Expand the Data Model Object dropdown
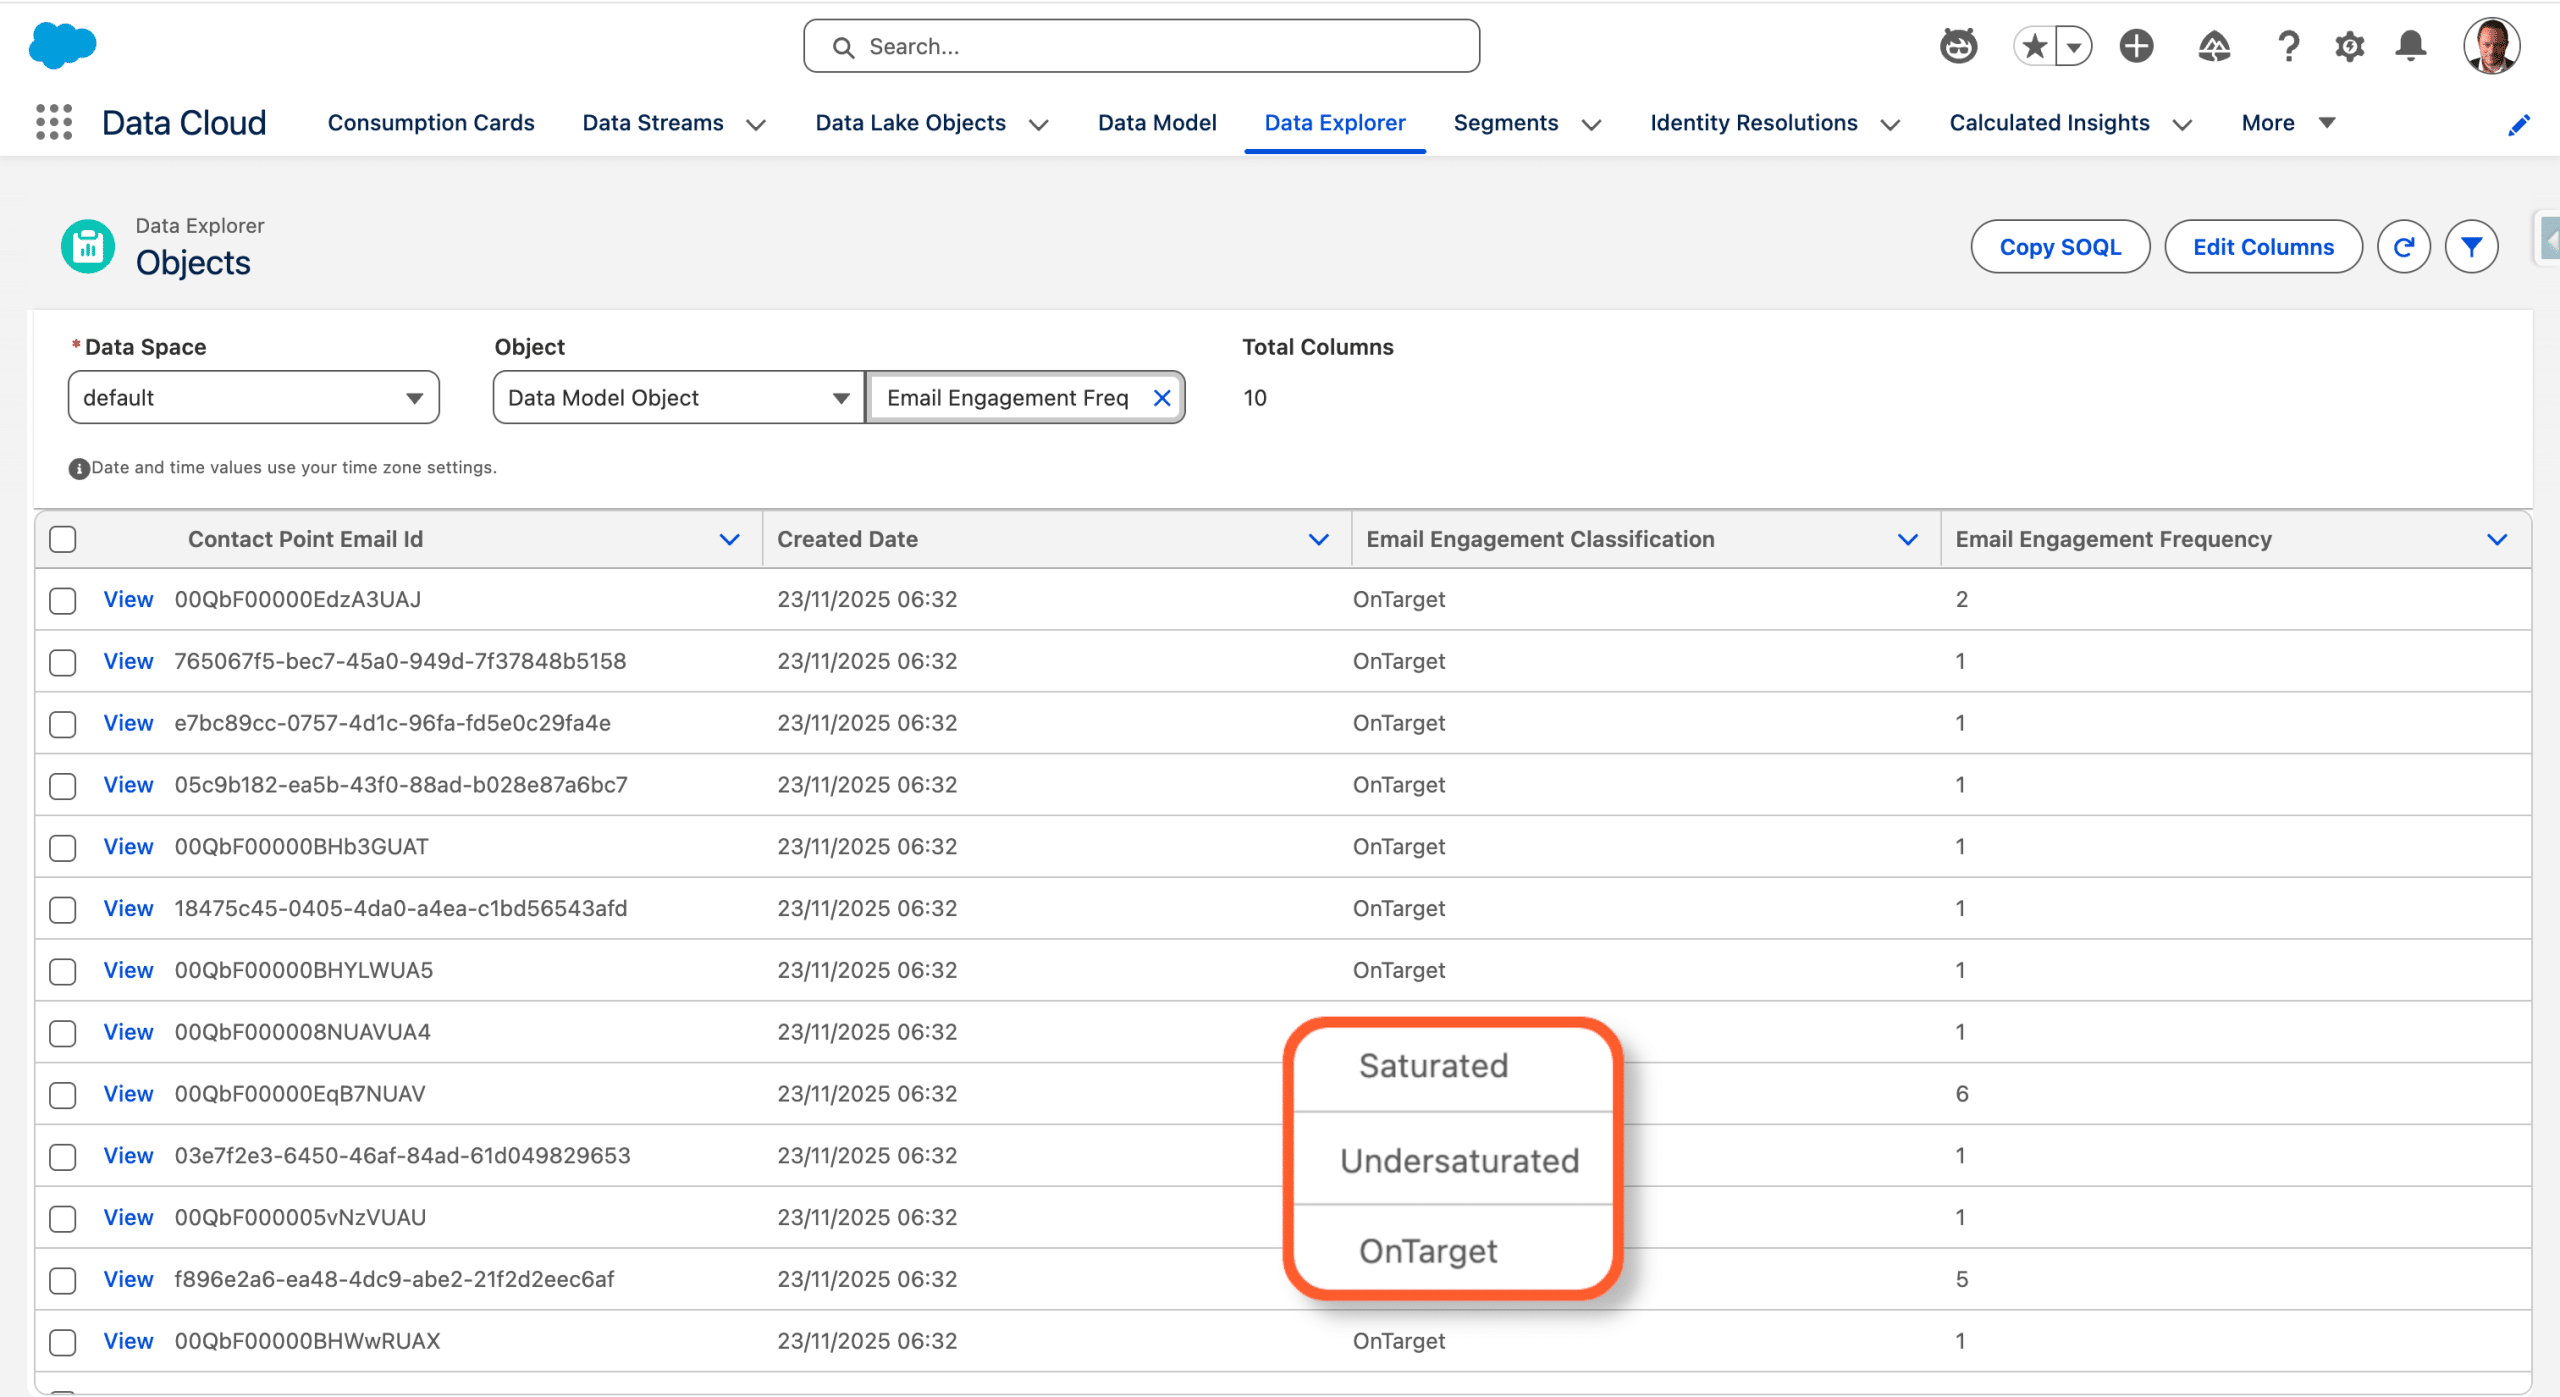2560x1397 pixels. [x=678, y=398]
